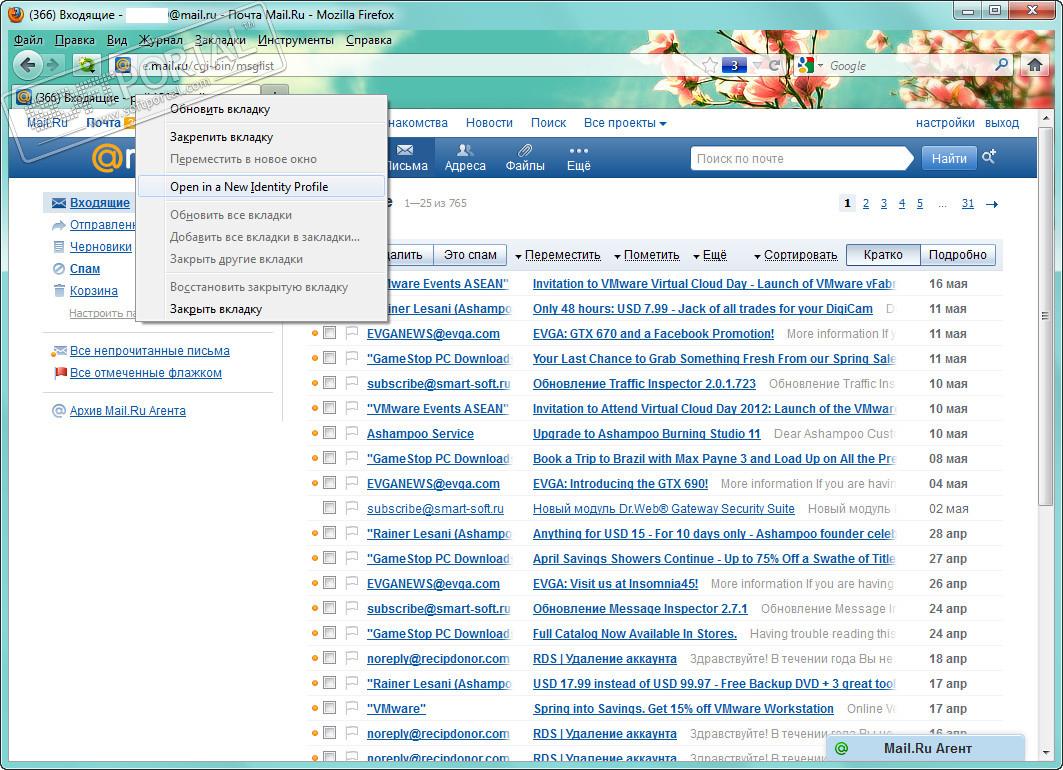This screenshot has width=1063, height=770.
Task: Tick checkbox for Traffic Inspector 2.0.1.723 message
Action: tap(329, 383)
